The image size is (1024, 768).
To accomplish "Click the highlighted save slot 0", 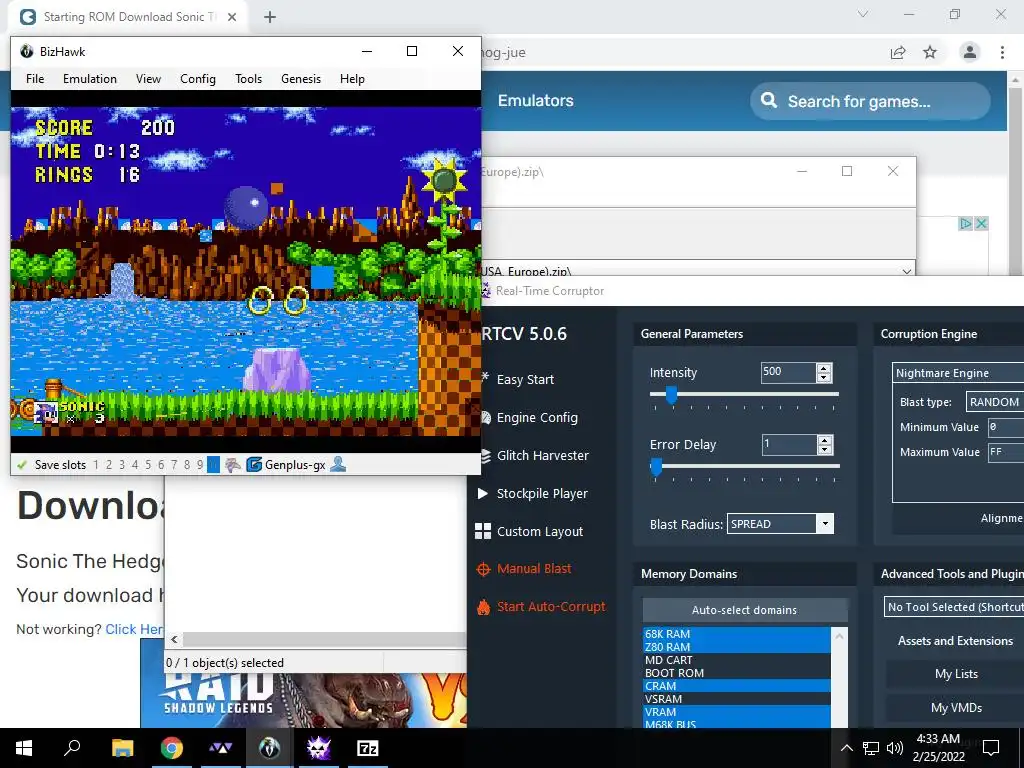I will pos(213,465).
